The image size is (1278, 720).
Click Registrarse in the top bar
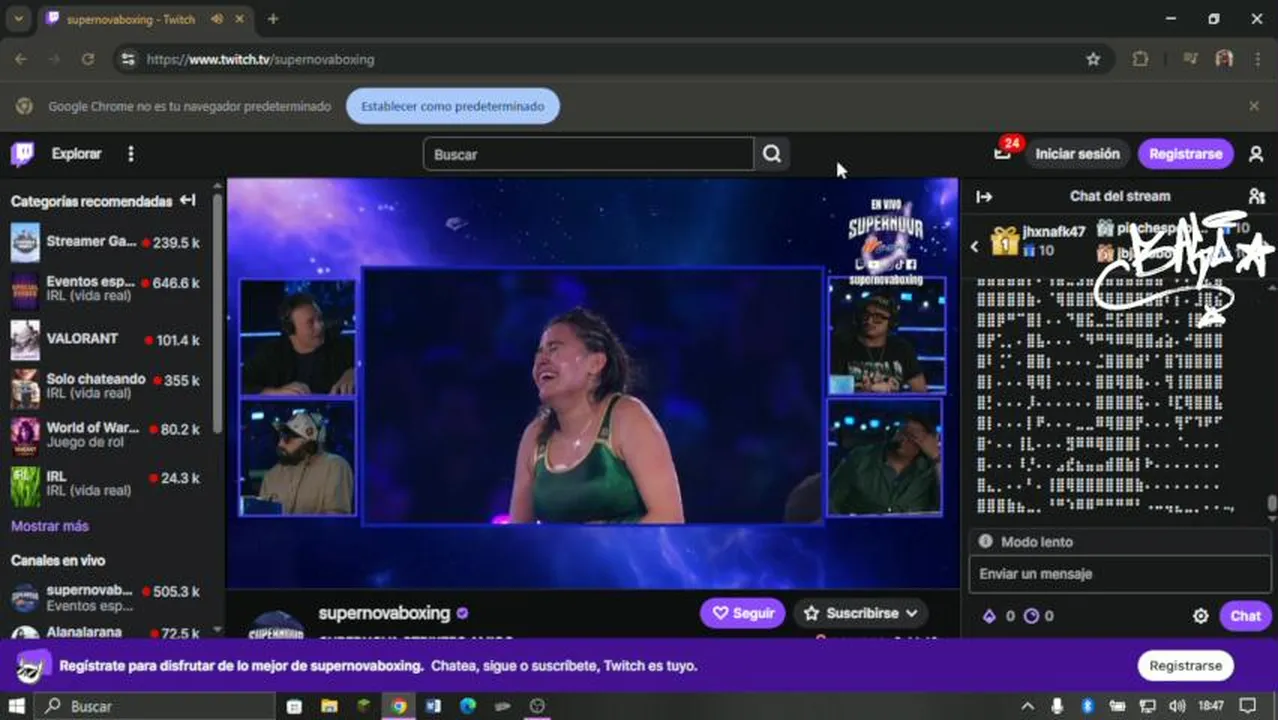[x=1185, y=154]
